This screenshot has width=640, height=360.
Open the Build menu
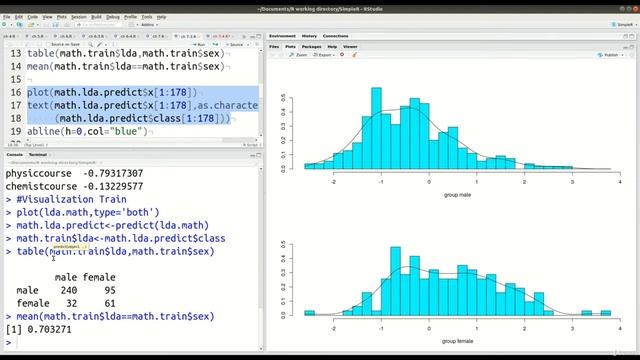tap(96, 17)
